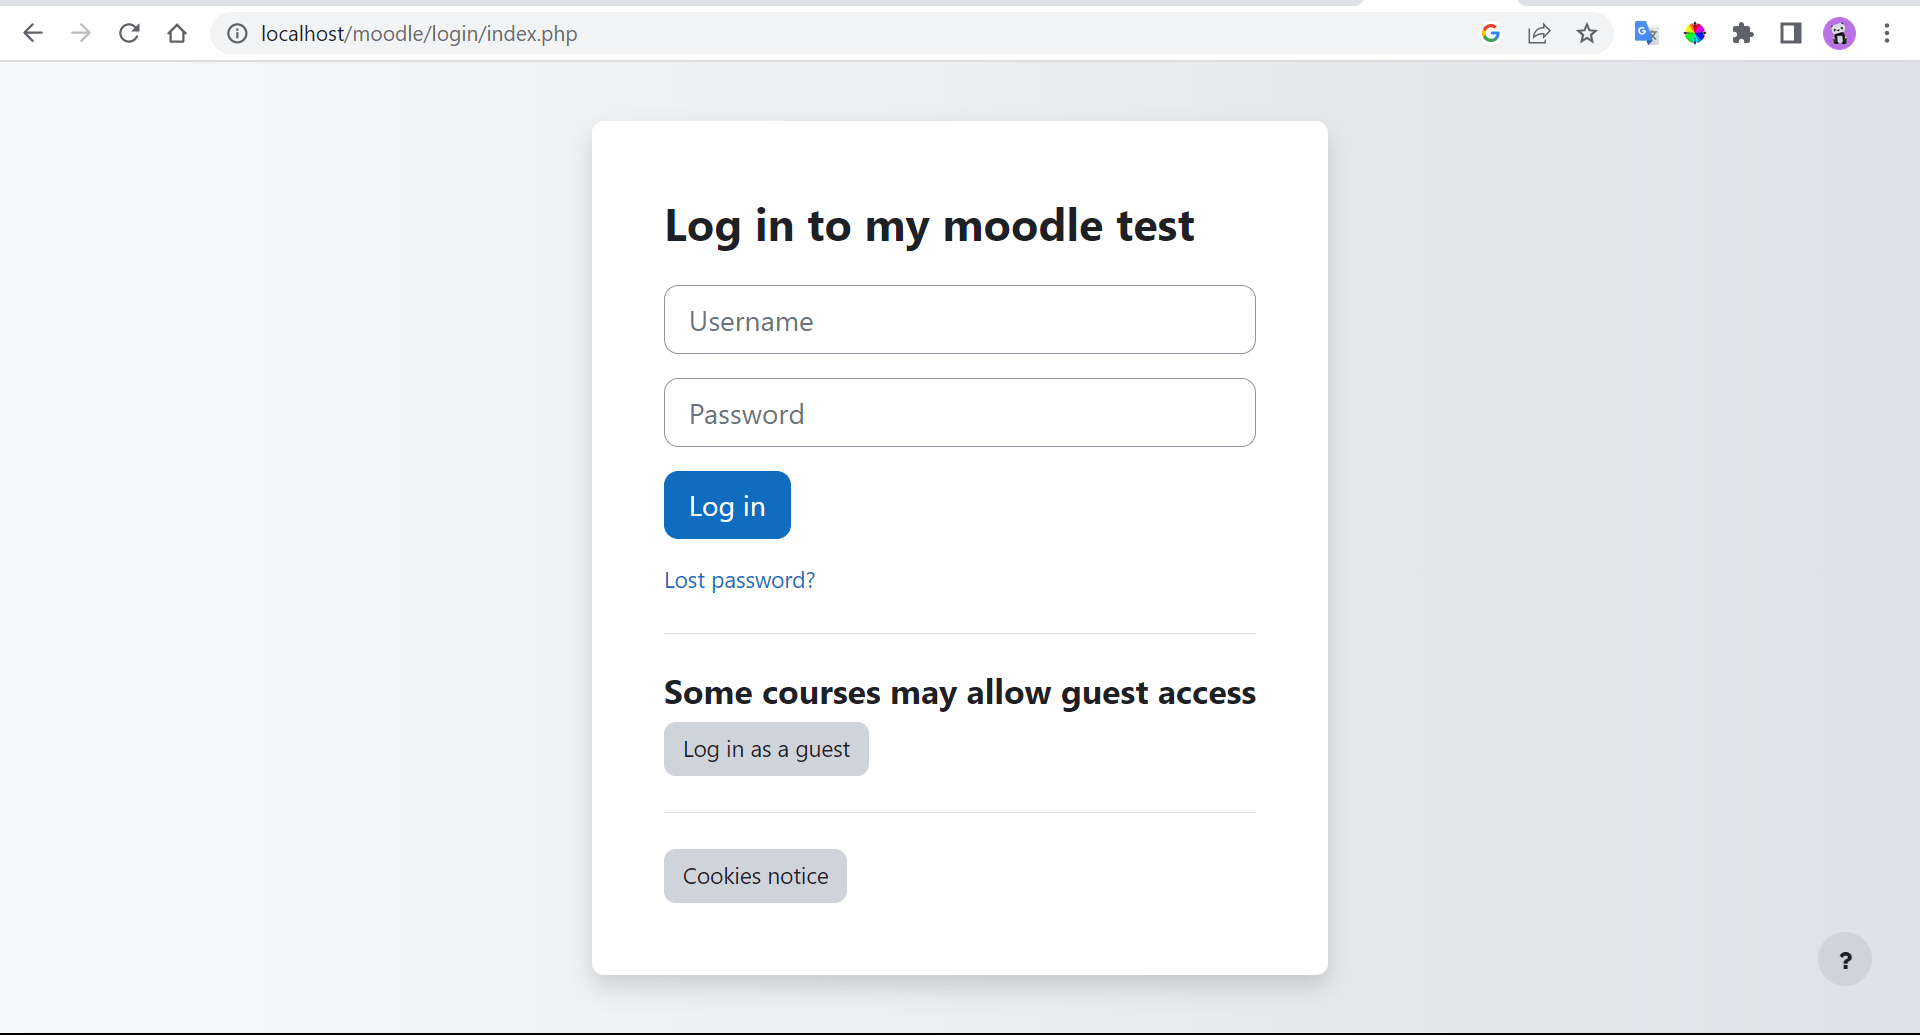The image size is (1920, 1035).
Task: Click 'Some courses may allow guest access' text
Action: click(x=960, y=693)
